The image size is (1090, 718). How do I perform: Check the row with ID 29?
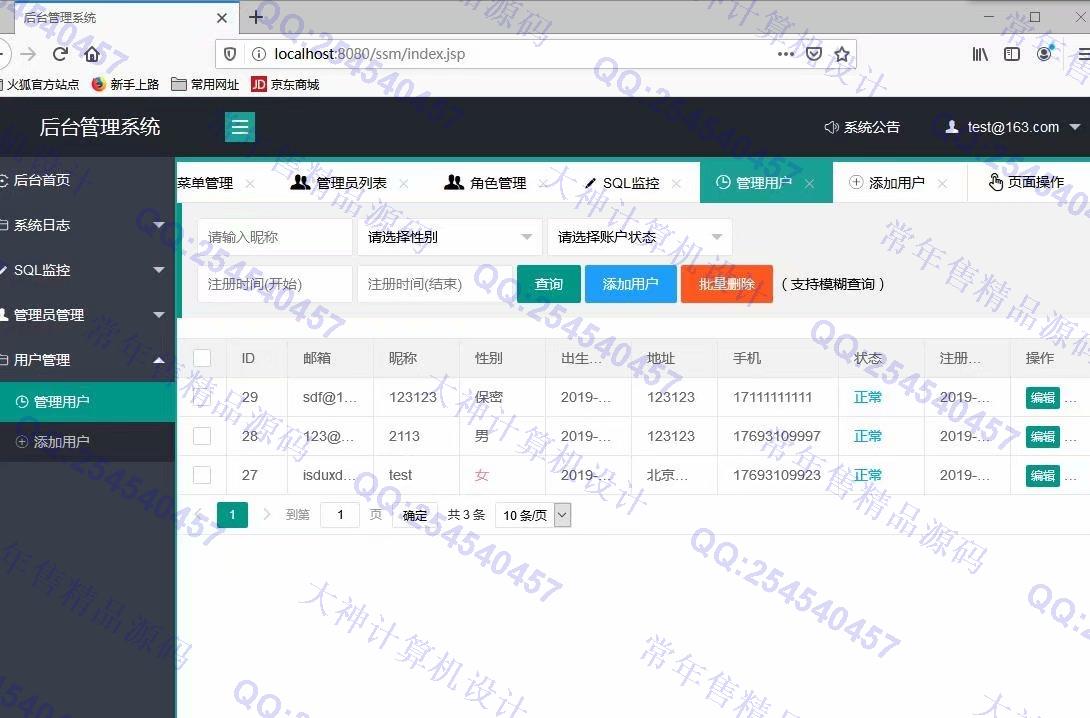pyautogui.click(x=202, y=397)
